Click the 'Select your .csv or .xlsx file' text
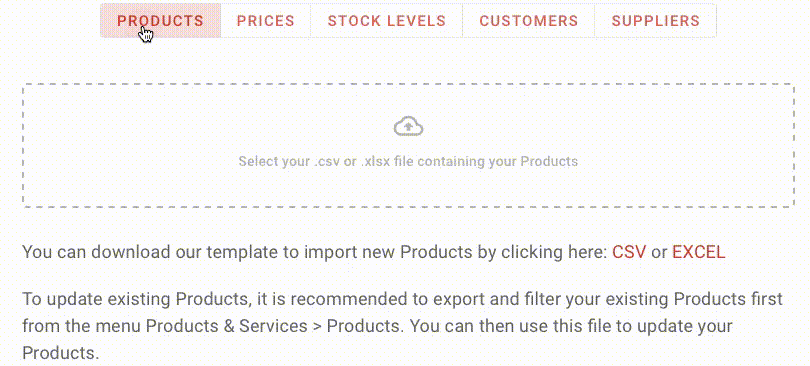810x366 pixels. (x=408, y=162)
